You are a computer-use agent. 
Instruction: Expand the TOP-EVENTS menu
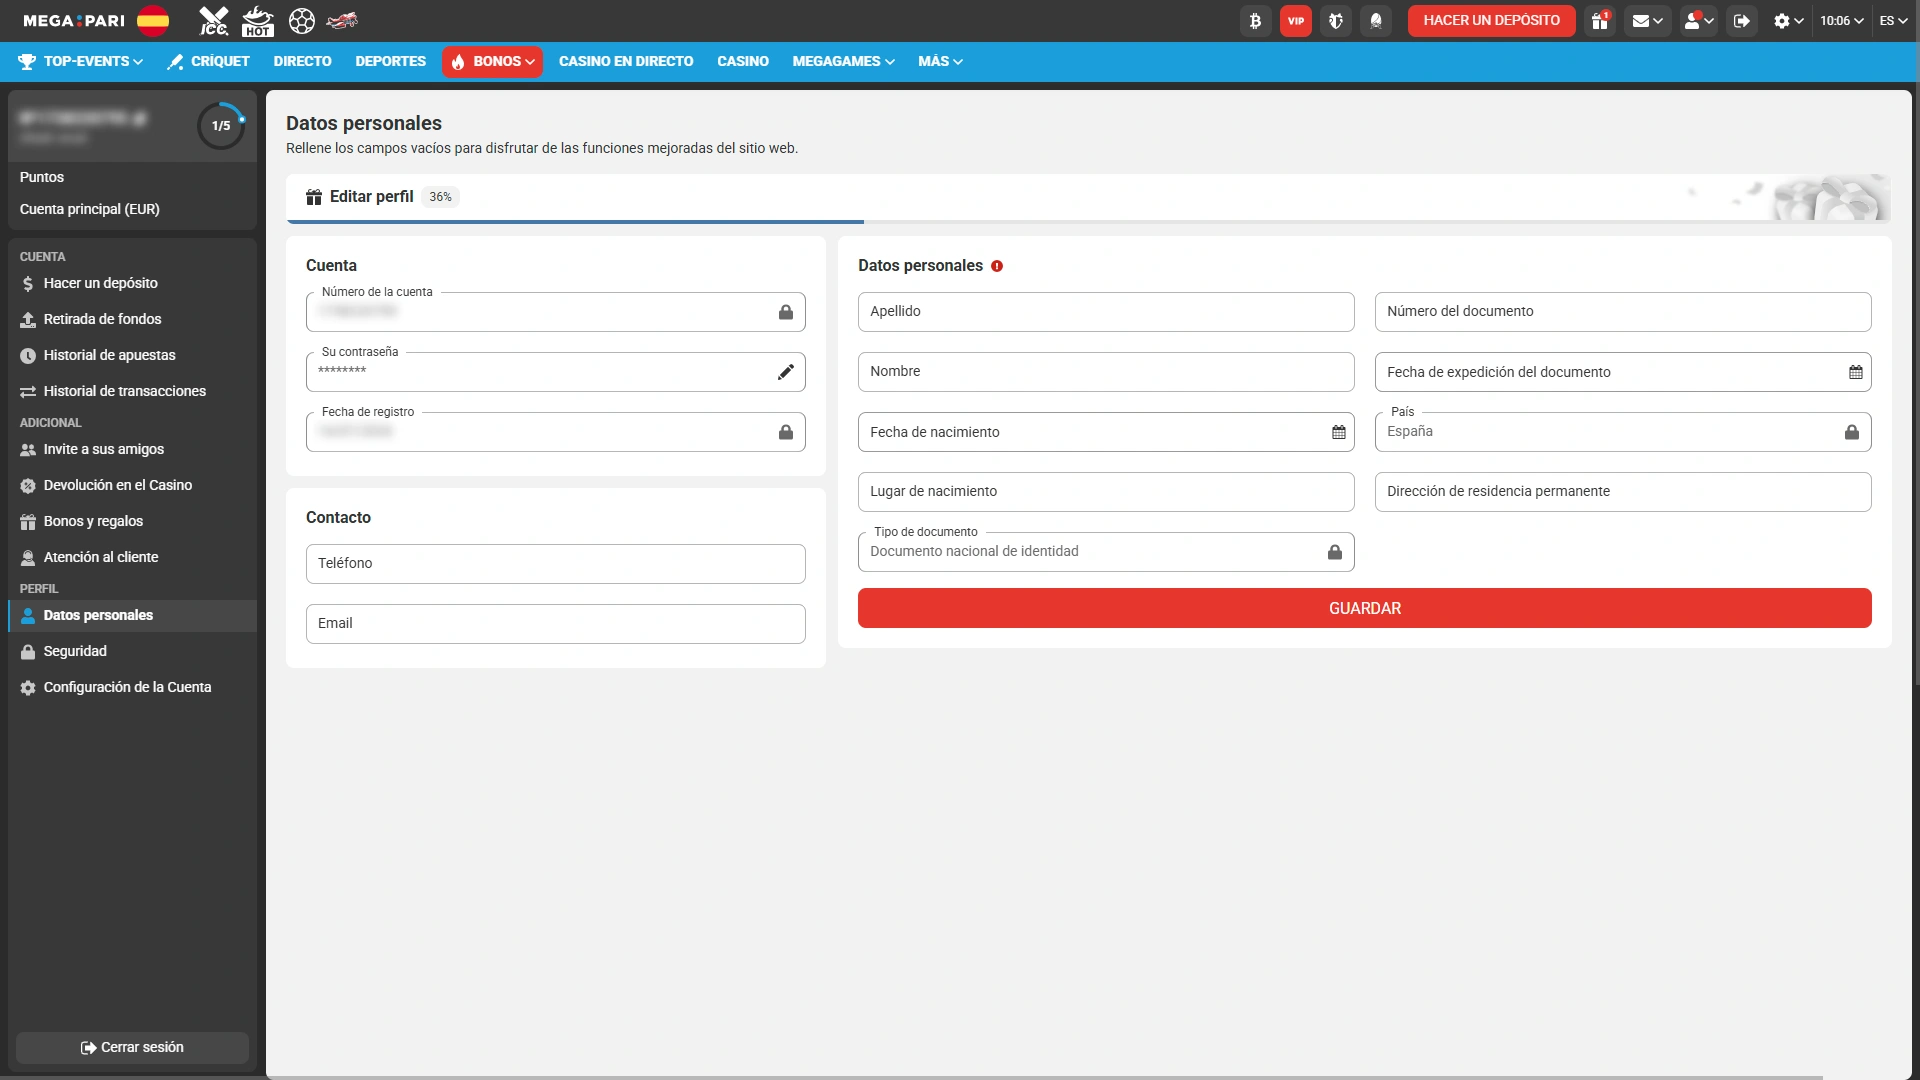(x=80, y=61)
